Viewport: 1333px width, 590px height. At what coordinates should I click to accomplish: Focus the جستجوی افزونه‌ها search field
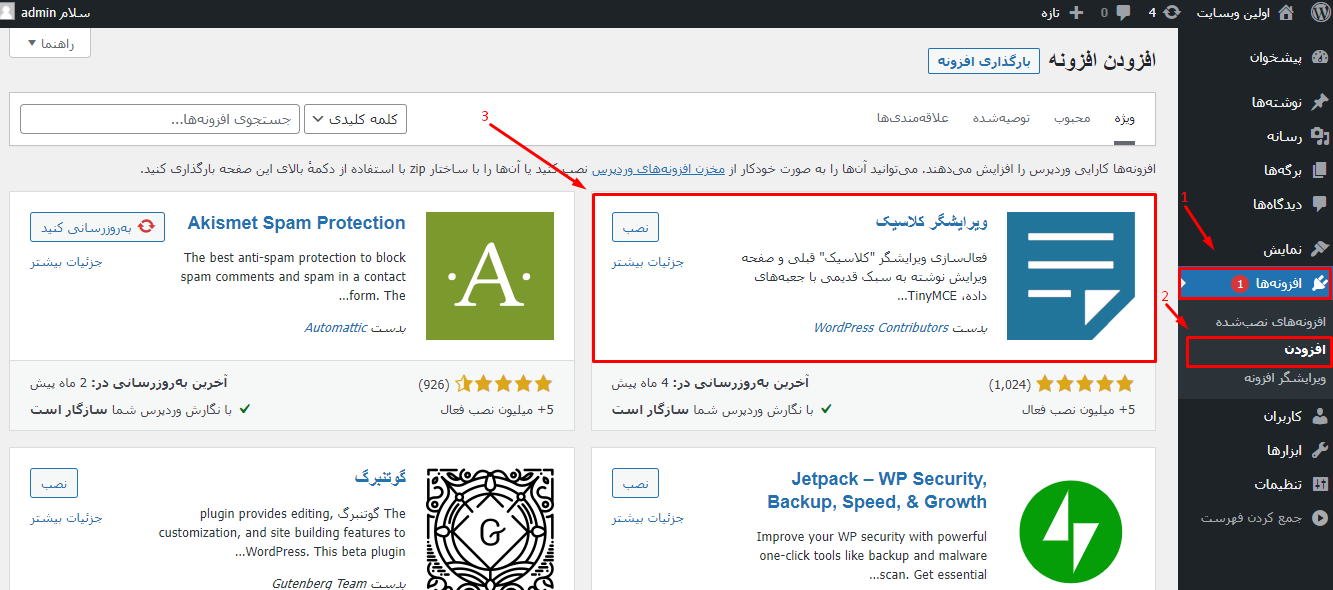(159, 119)
